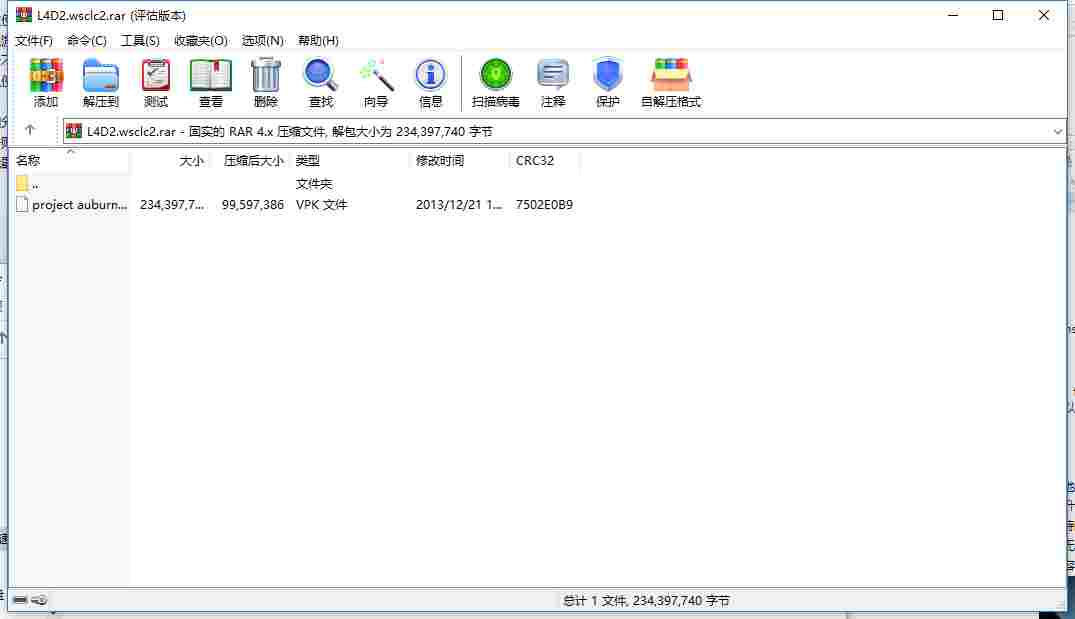Sort by Type (类型) column header
The height and width of the screenshot is (619, 1075).
(x=350, y=160)
